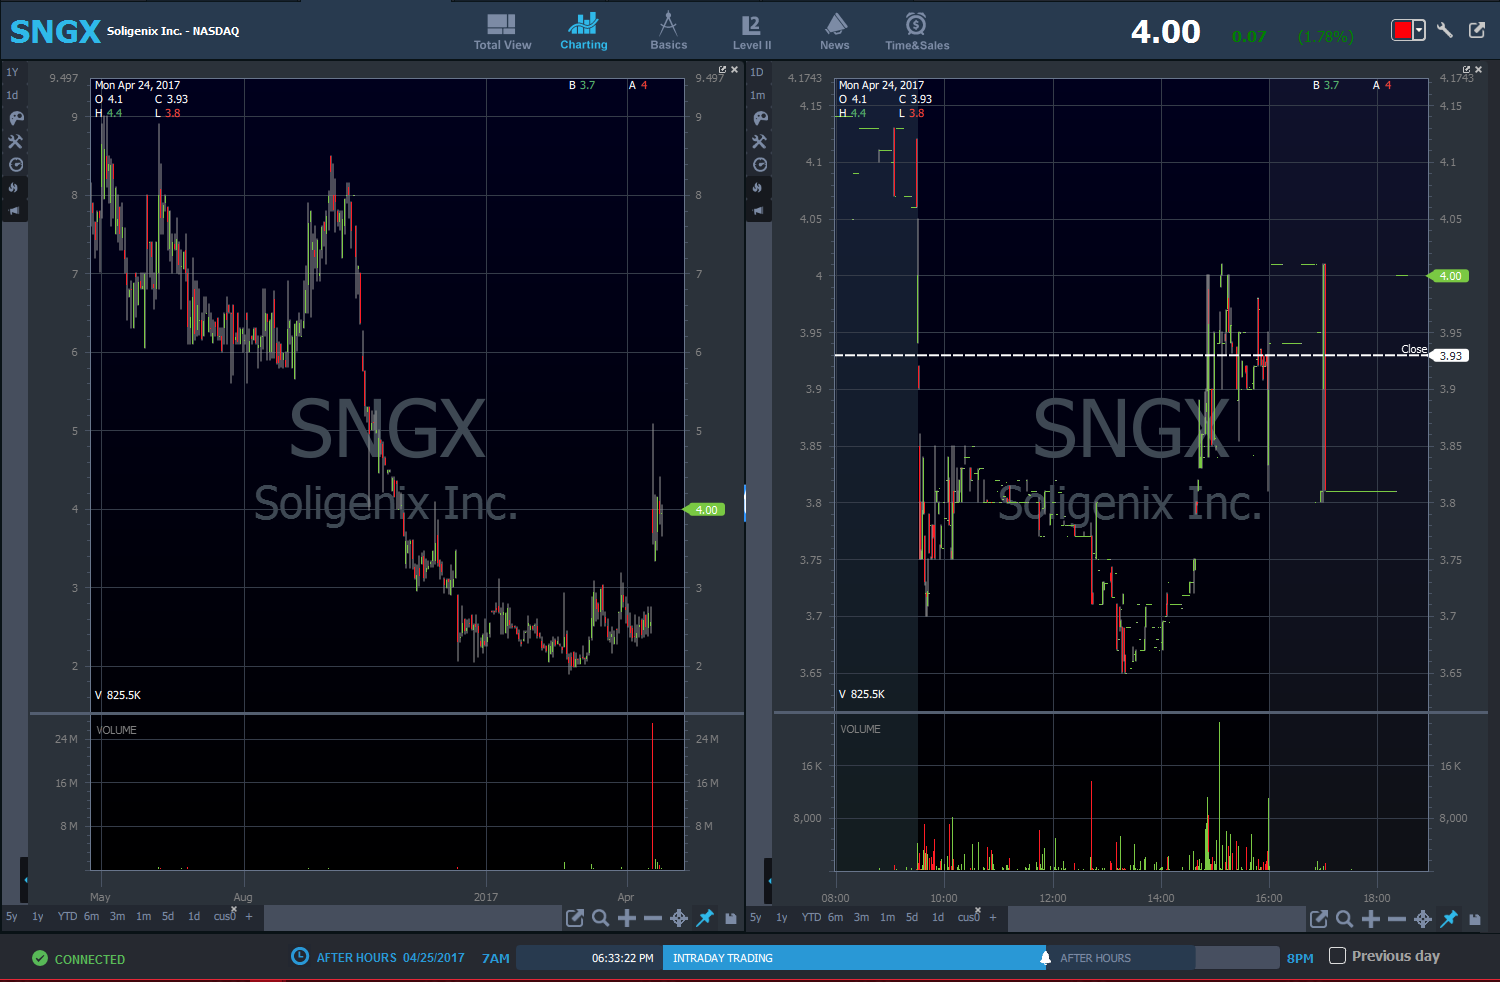
Task: Click the gauge indicator icon in right chart
Action: [x=760, y=165]
